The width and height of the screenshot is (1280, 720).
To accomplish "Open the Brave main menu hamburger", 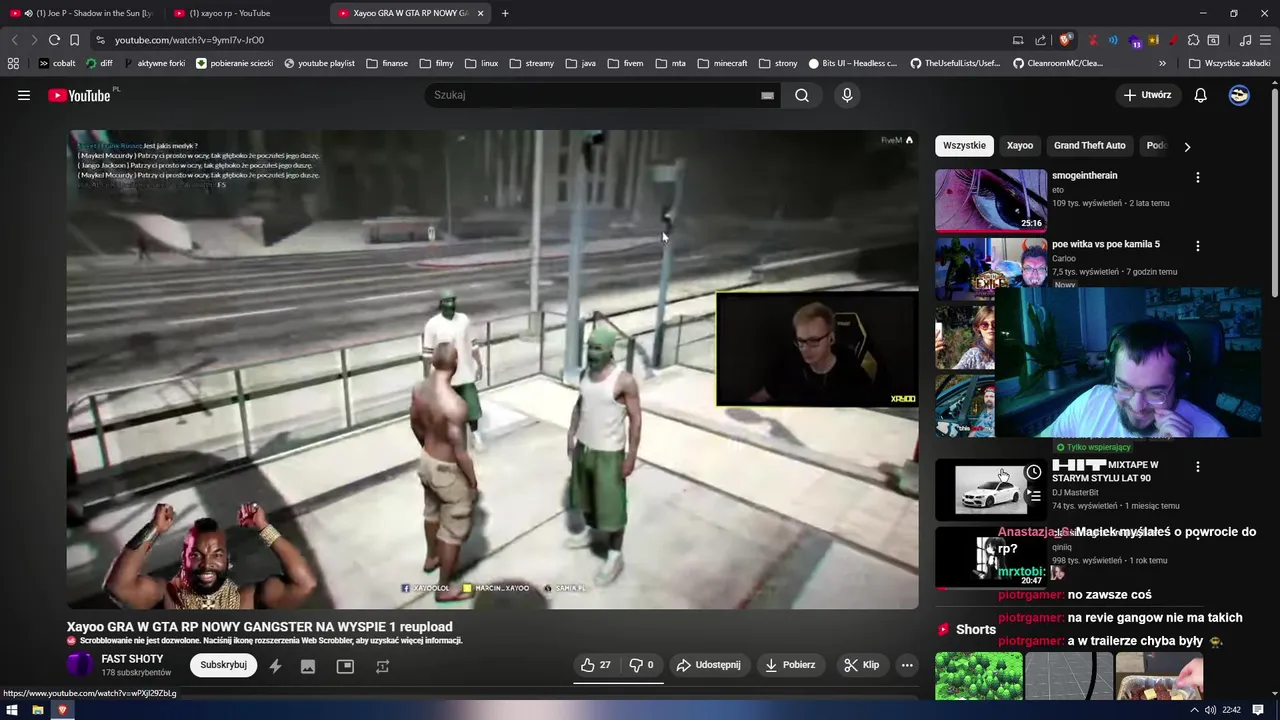I will pos(1265,40).
